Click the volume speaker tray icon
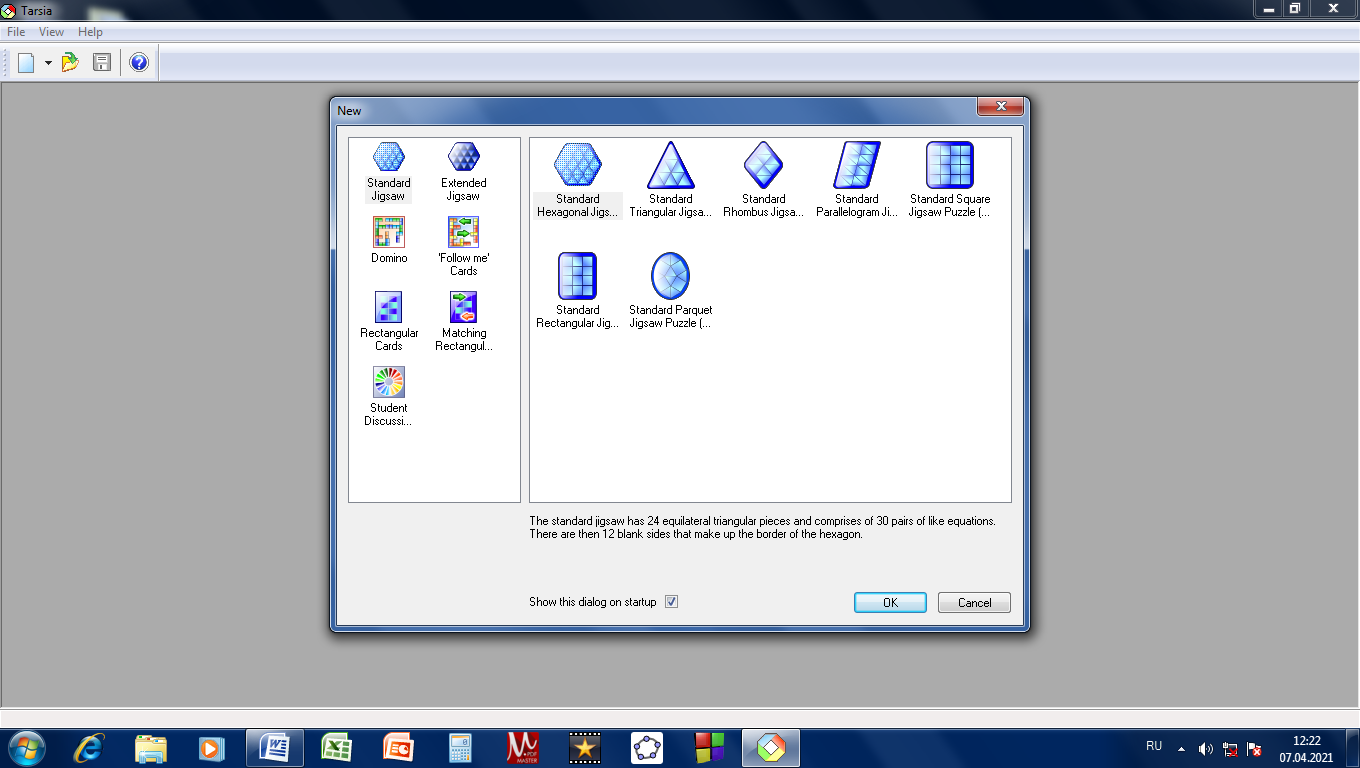The image size is (1360, 768). pyautogui.click(x=1206, y=748)
